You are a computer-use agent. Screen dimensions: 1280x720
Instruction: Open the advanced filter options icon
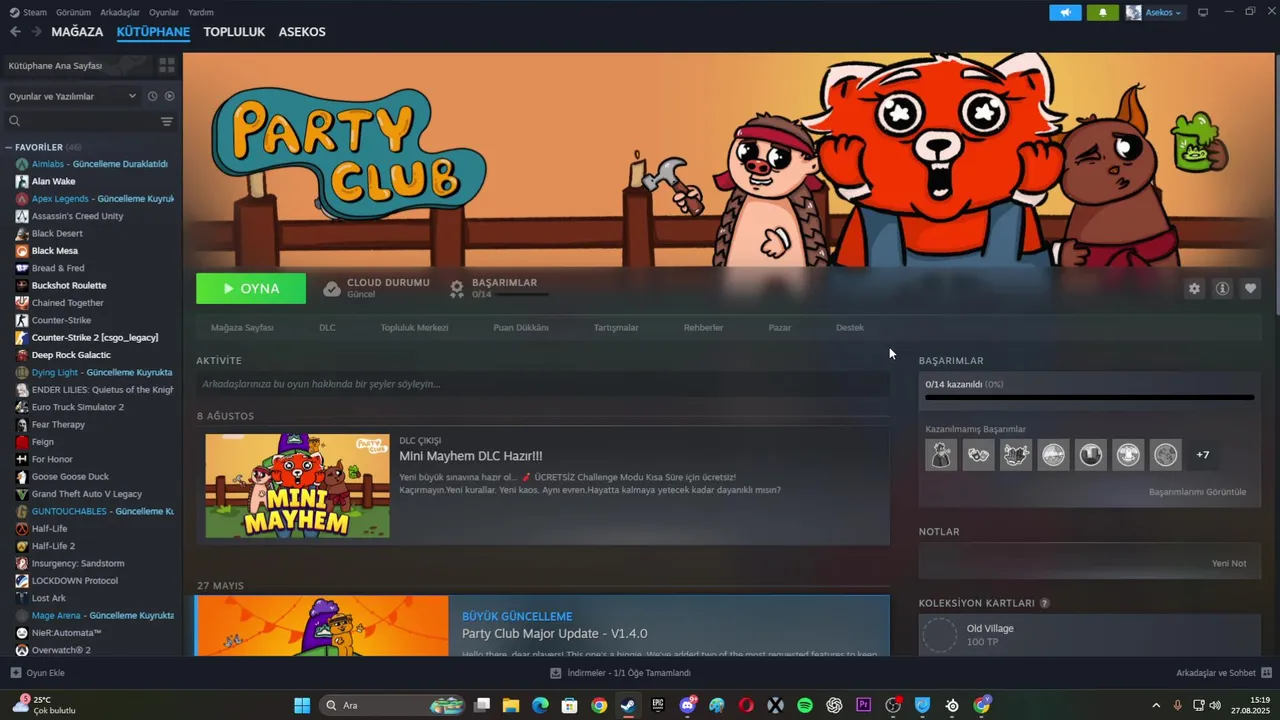167,121
